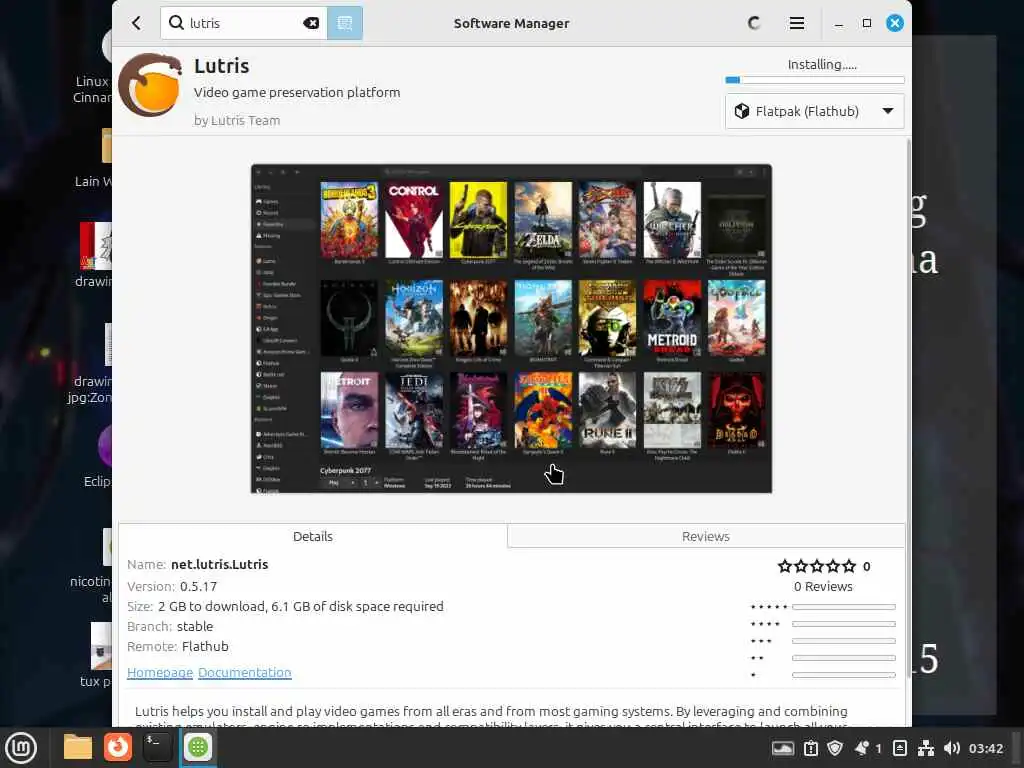Open the Lutris screenshot preview
This screenshot has height=768, width=1024.
(511, 328)
